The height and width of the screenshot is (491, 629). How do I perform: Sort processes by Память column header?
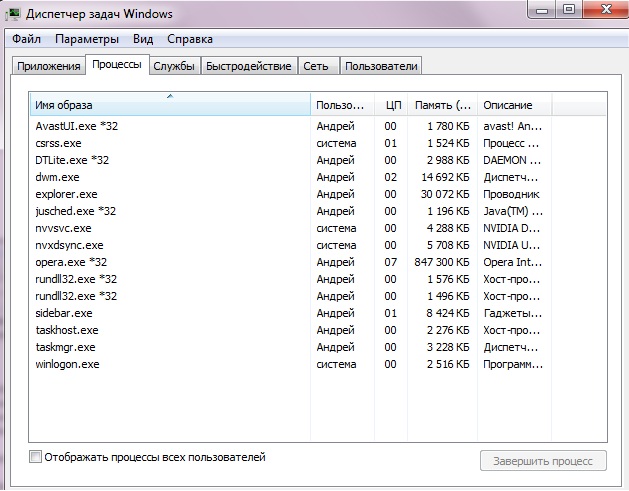click(441, 105)
